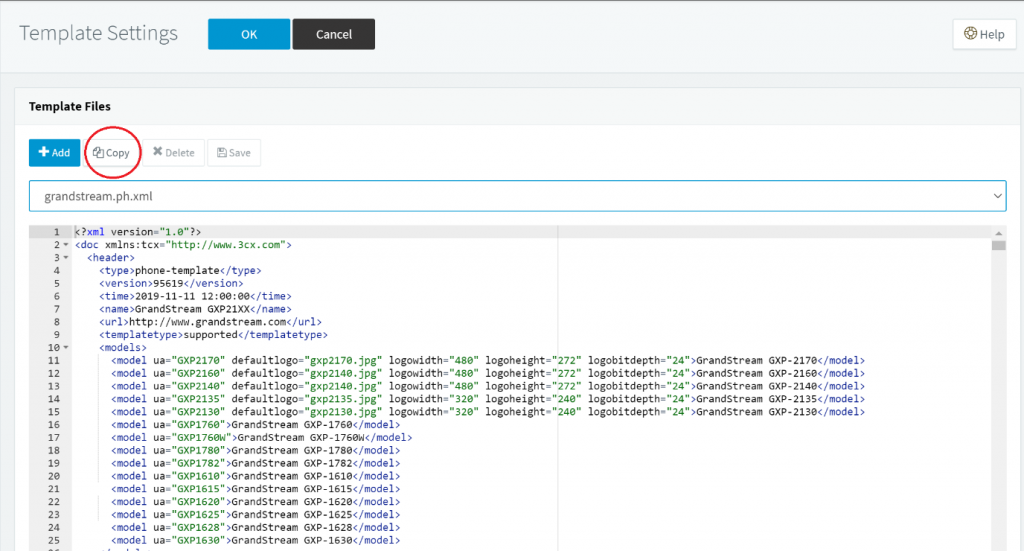Collapse the header section fold arrow

coord(66,258)
